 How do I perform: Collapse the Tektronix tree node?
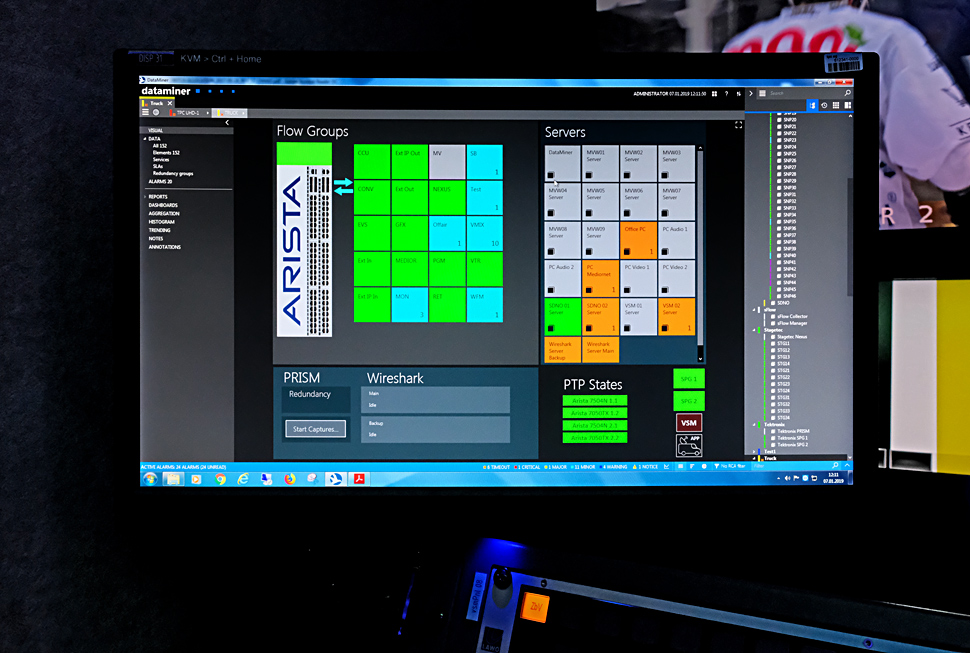coord(754,425)
